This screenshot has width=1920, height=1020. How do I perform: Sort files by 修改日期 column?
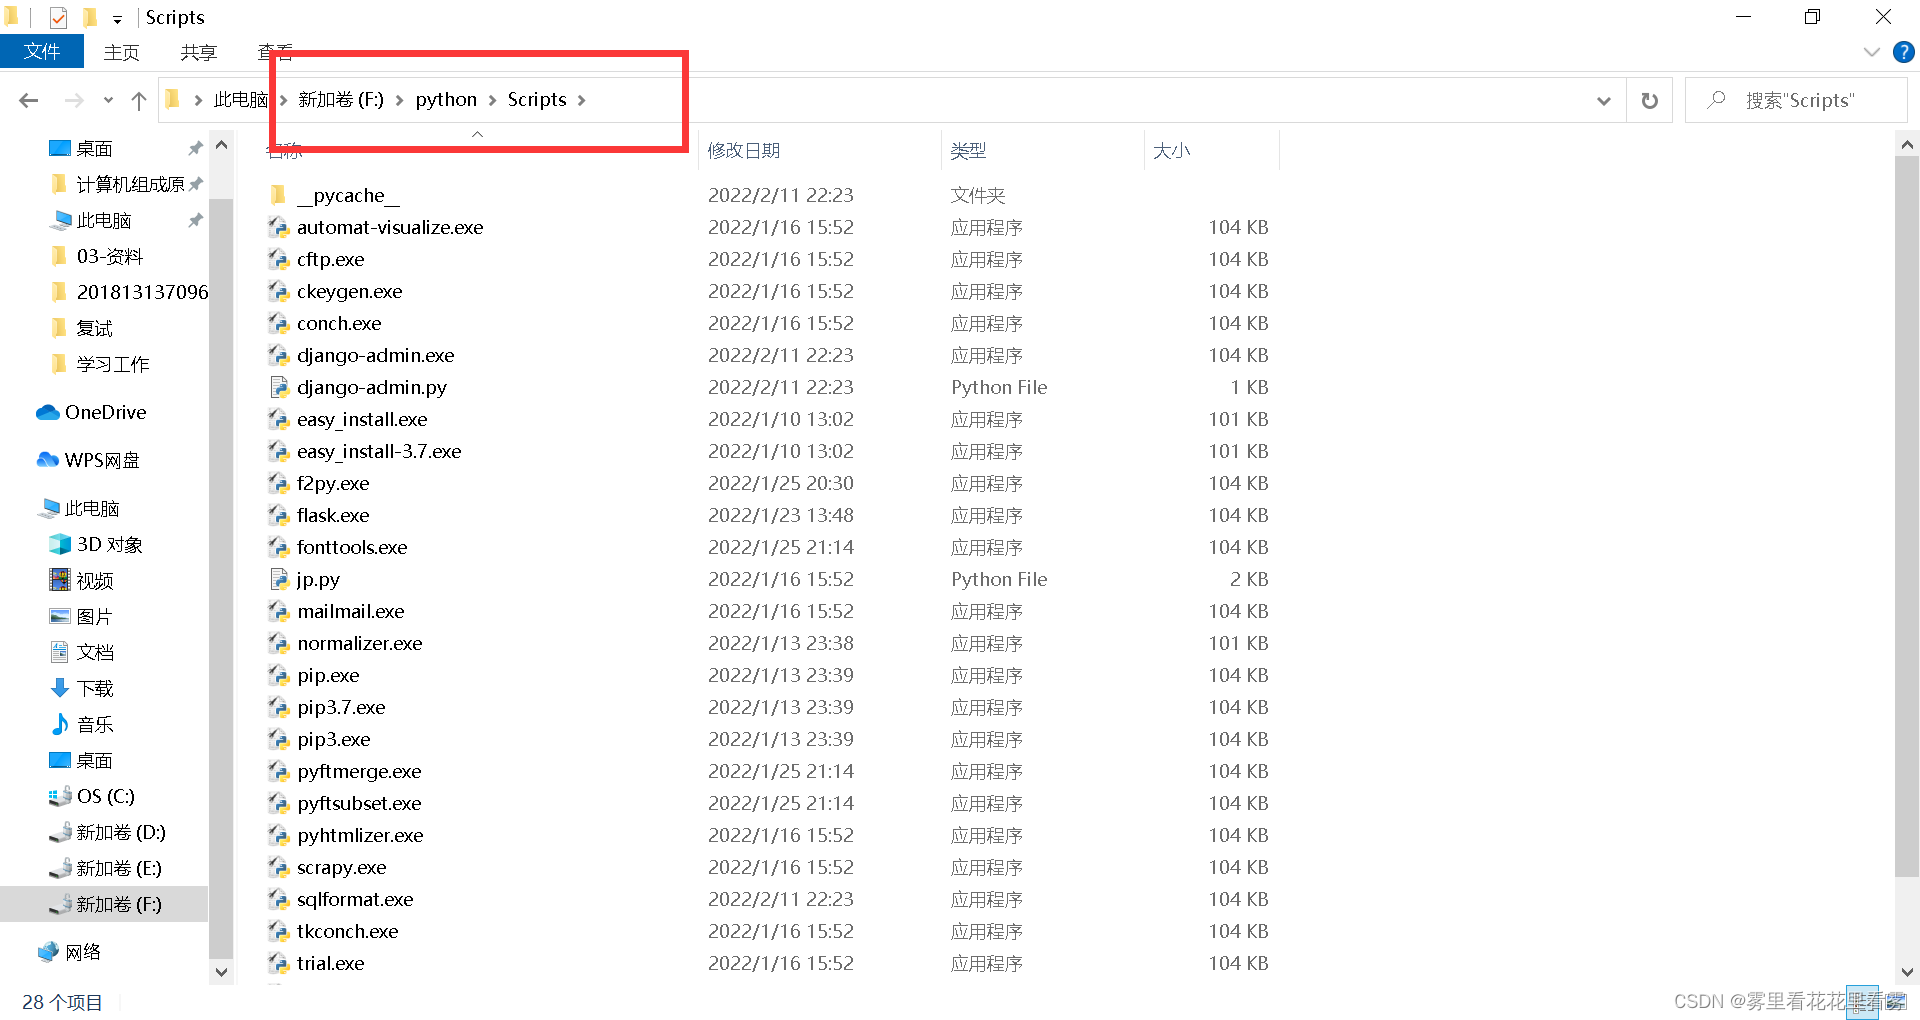coord(743,150)
